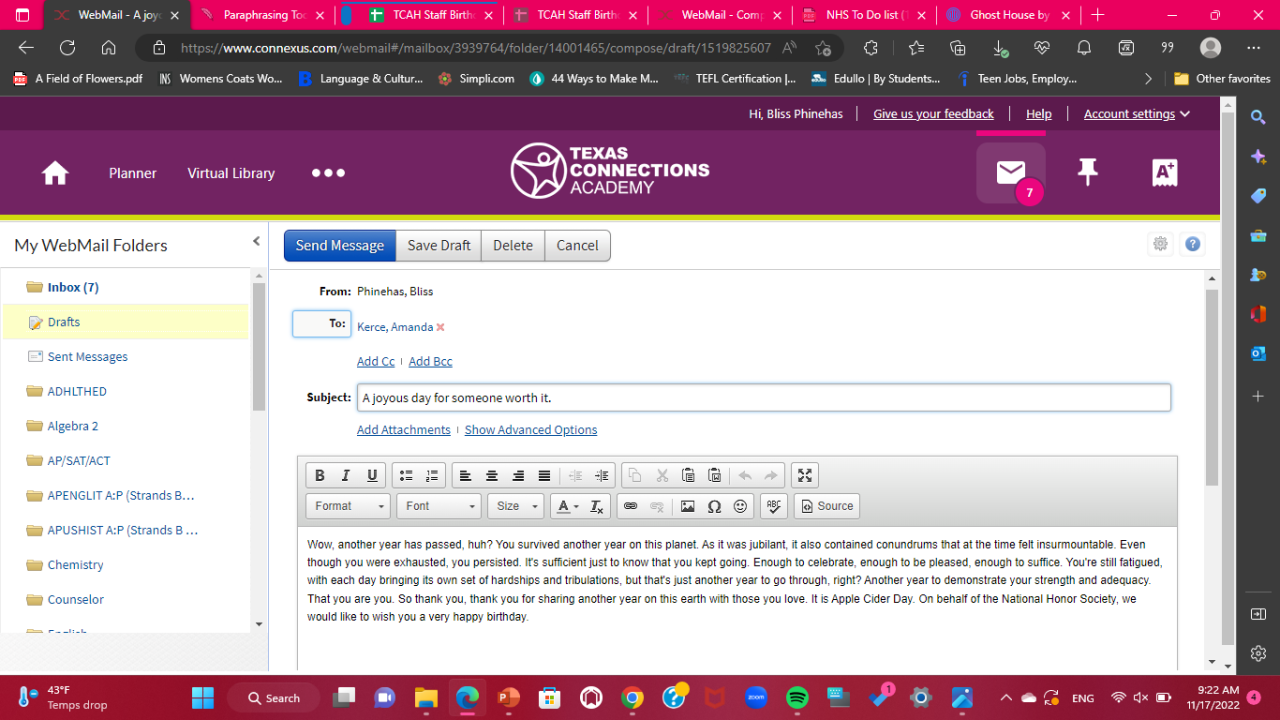Viewport: 1280px width, 720px height.
Task: Align text to the right
Action: pyautogui.click(x=518, y=476)
